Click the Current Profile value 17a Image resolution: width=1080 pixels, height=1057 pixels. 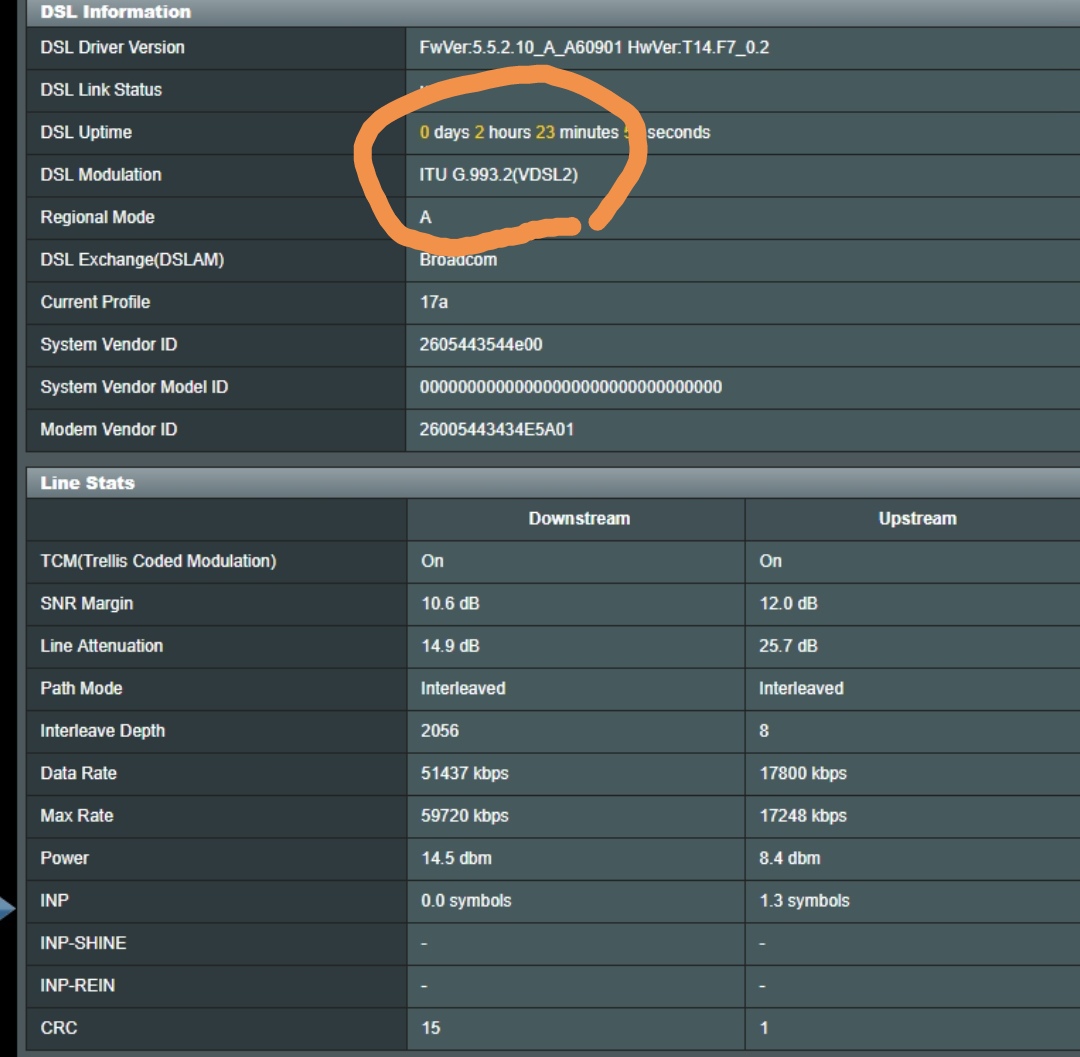coord(434,302)
